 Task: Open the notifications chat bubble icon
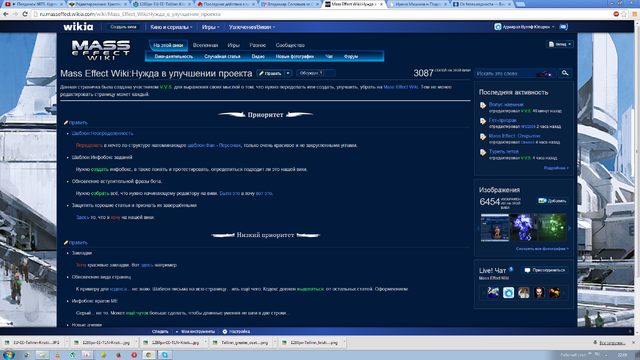pos(564,27)
